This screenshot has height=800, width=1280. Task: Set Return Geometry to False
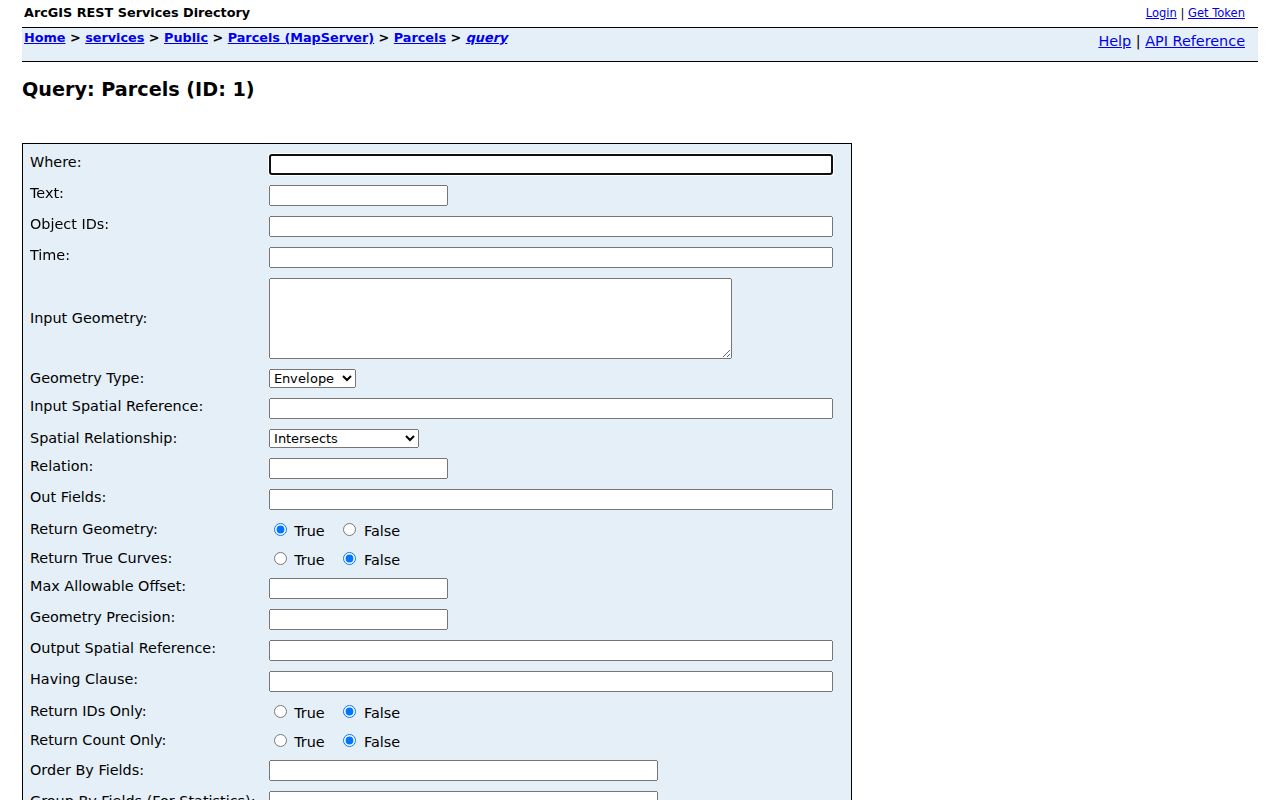tap(349, 530)
